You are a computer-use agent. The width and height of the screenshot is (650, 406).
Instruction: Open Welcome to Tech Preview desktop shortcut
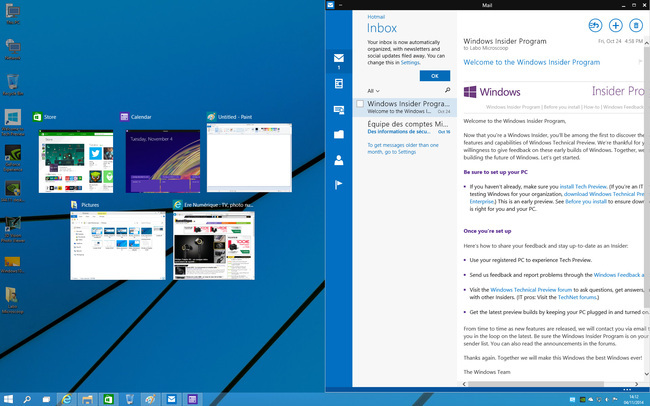coord(12,122)
